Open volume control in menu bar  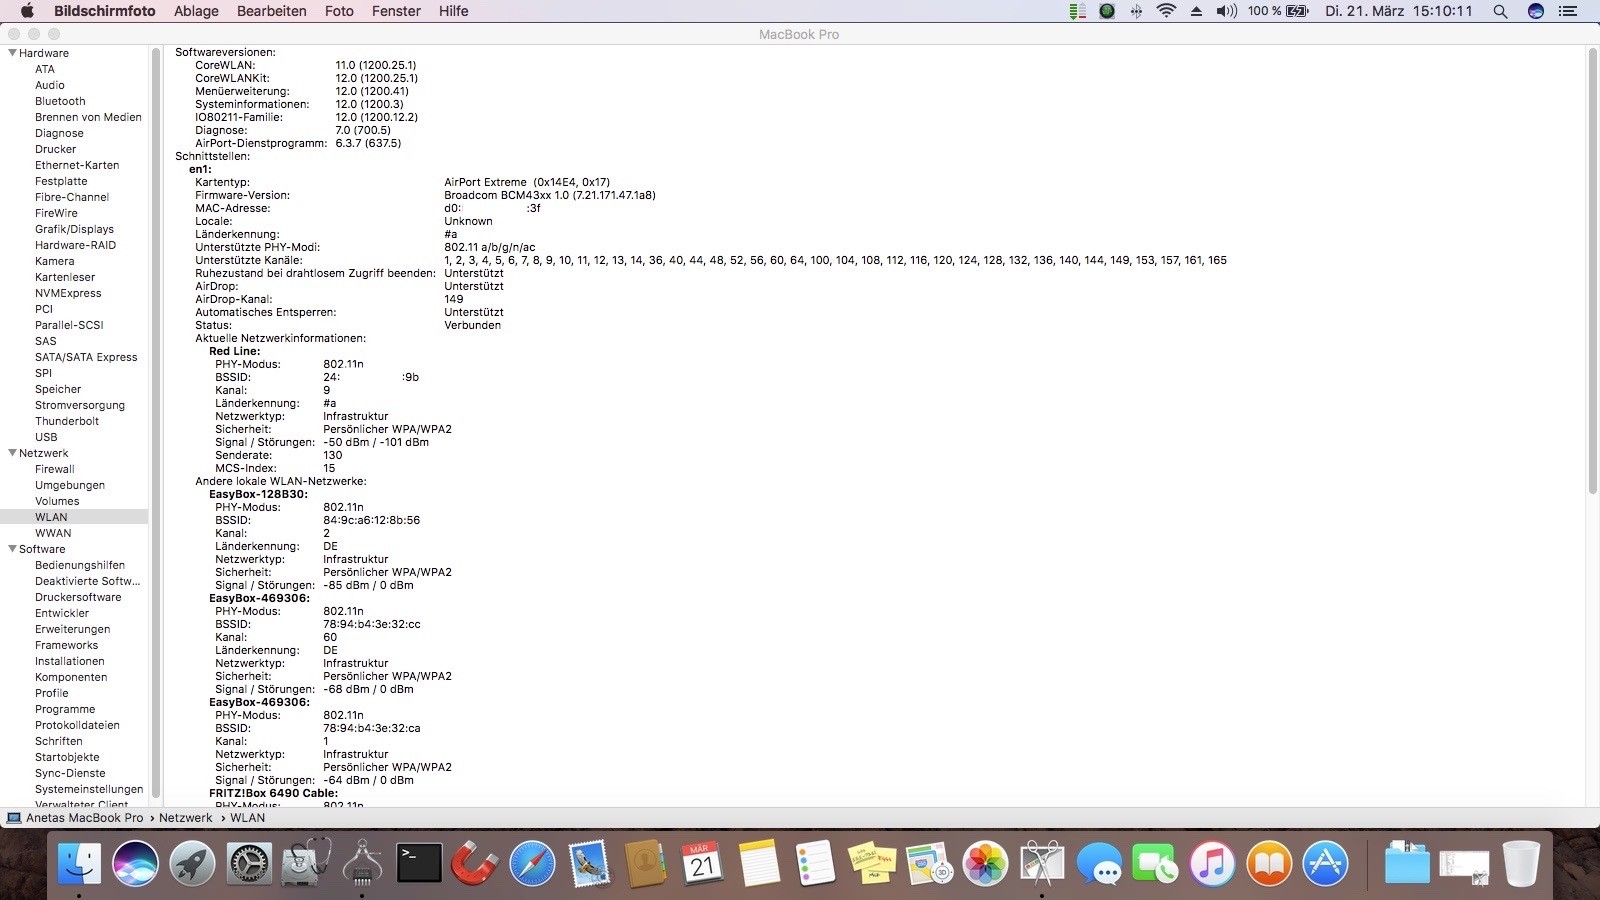click(1226, 11)
